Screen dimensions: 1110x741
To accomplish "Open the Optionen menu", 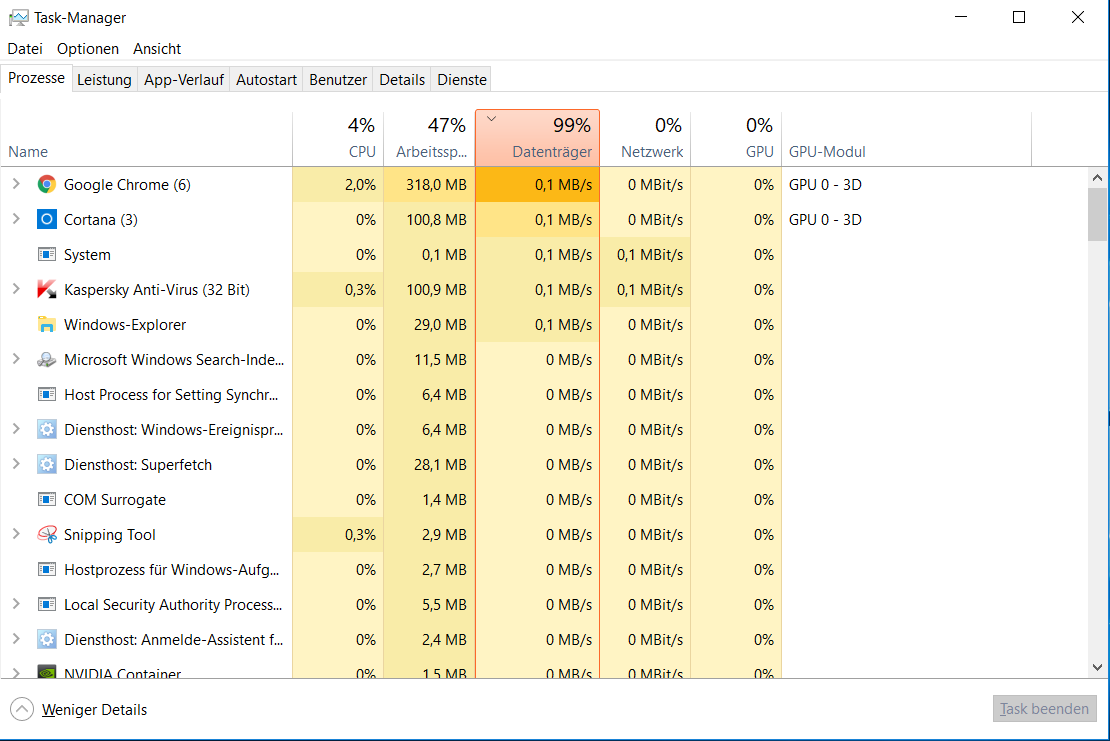I will 88,49.
